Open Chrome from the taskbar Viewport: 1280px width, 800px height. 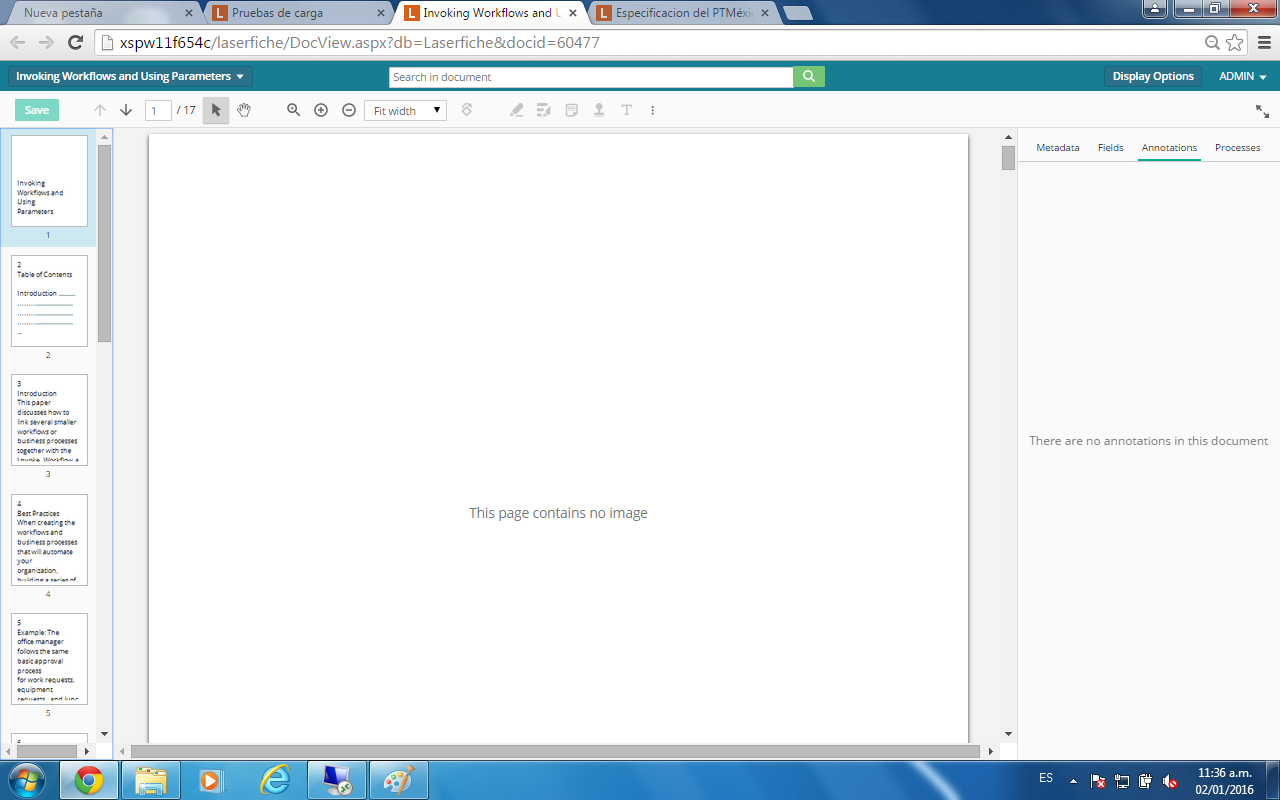click(x=89, y=780)
